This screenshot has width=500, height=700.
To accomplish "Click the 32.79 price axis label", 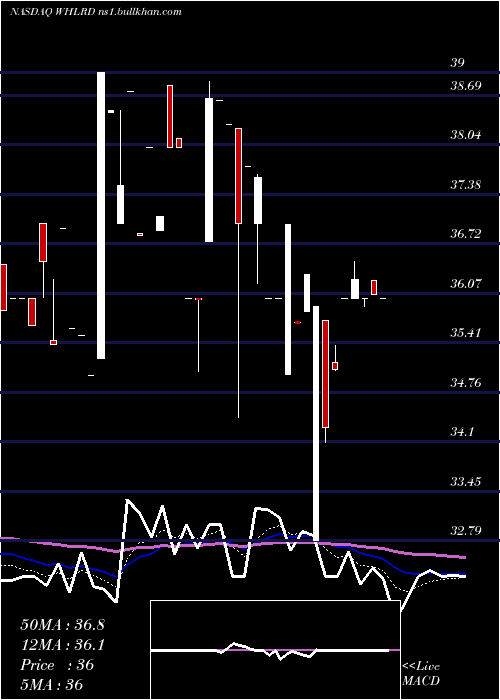I will pos(466,531).
